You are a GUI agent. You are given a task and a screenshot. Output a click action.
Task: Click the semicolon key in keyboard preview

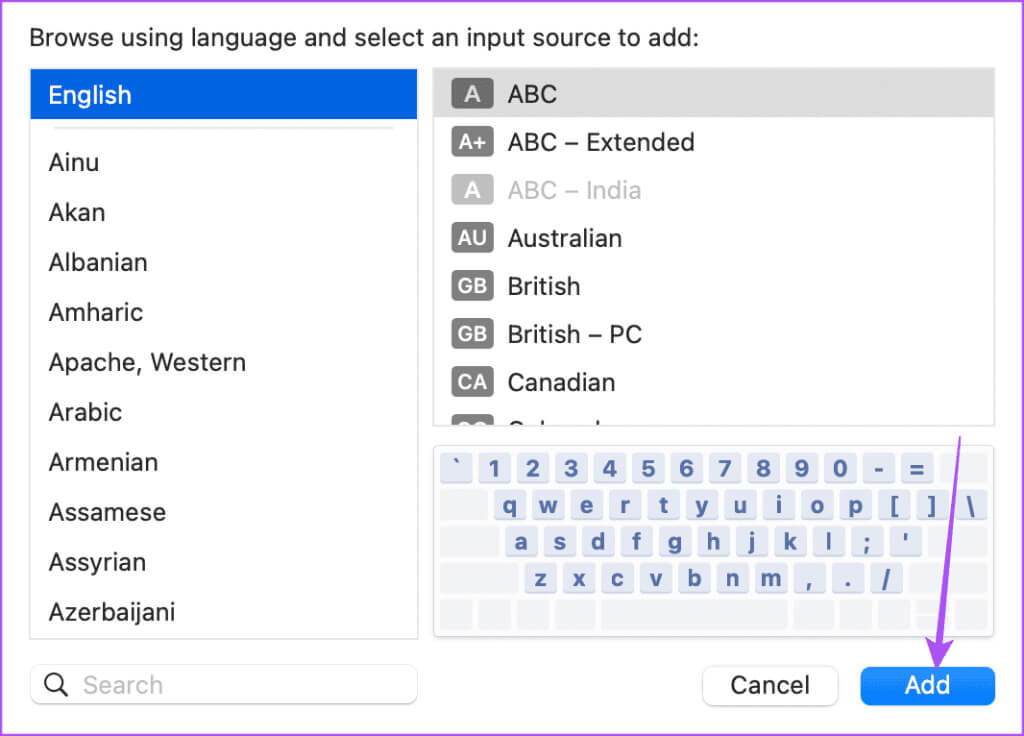pyautogui.click(x=867, y=541)
